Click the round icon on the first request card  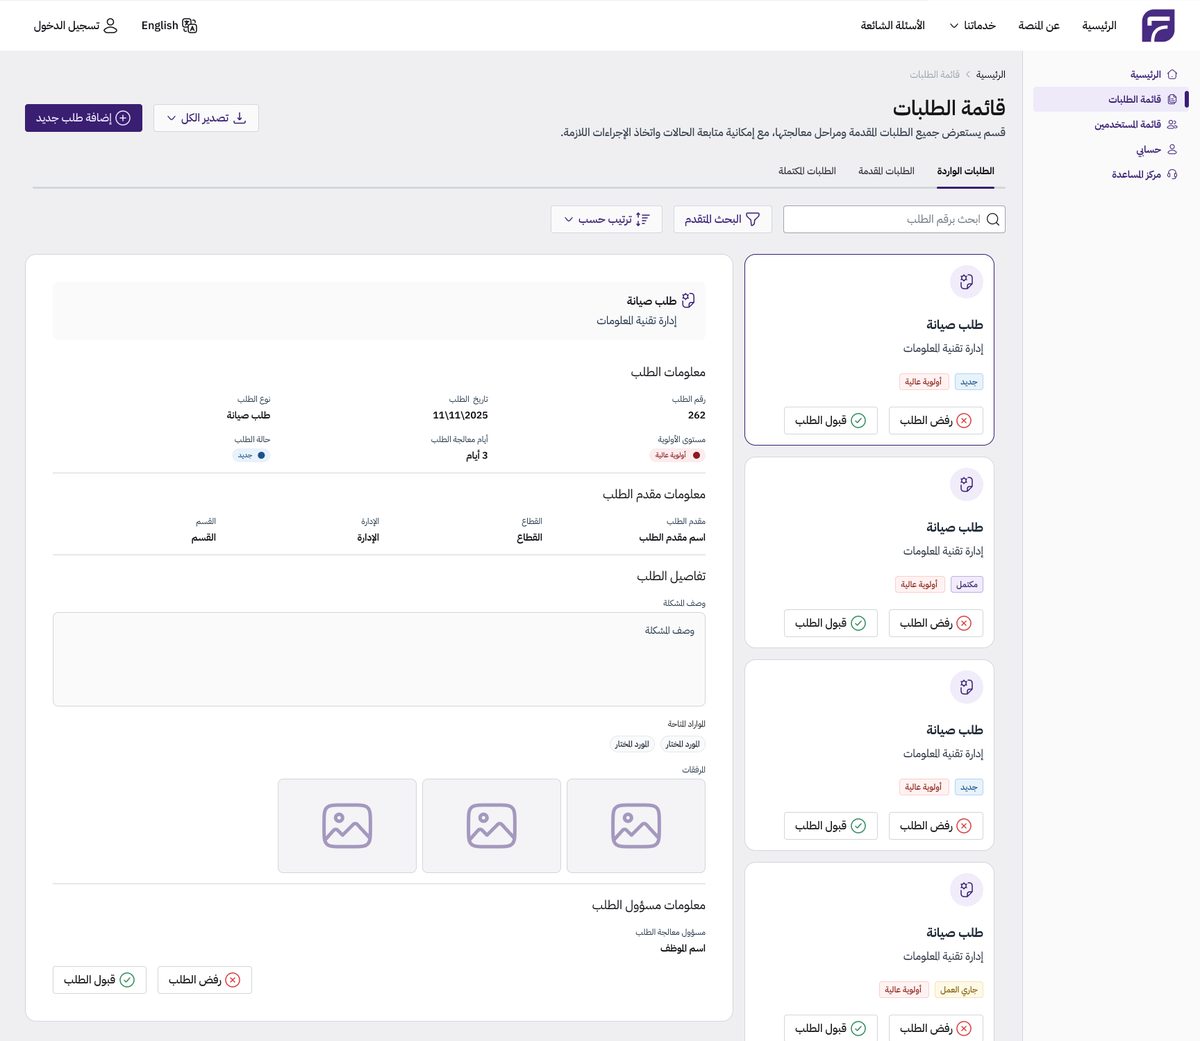tap(966, 282)
